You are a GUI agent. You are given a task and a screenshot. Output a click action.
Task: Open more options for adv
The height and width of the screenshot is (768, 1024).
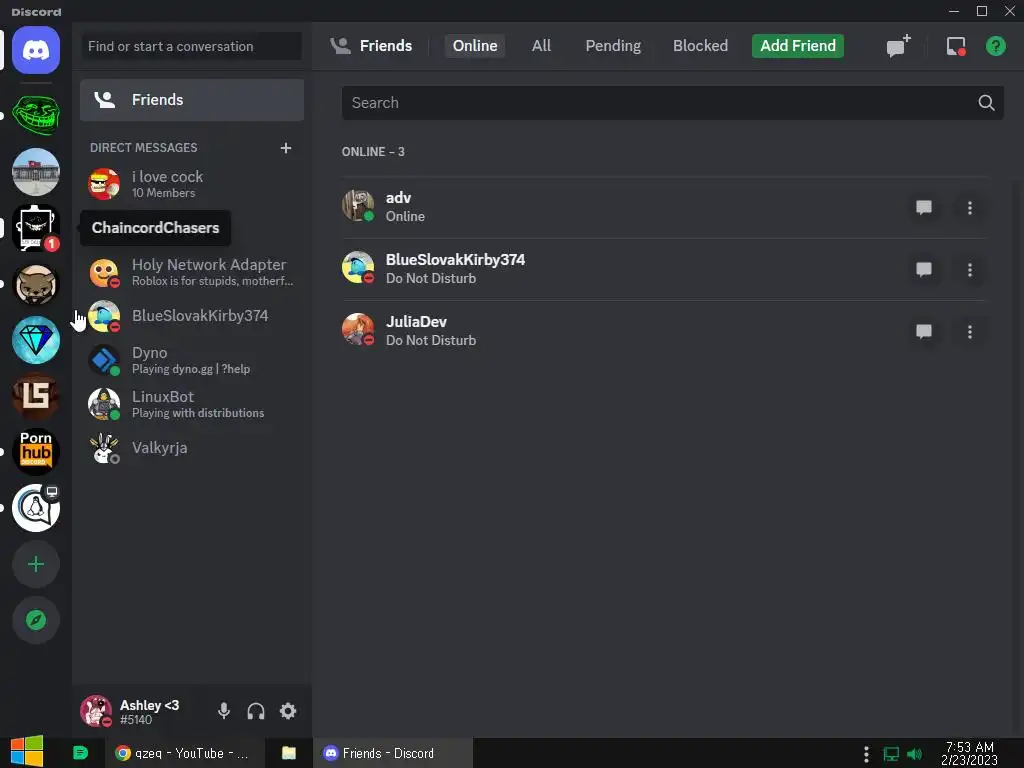tap(970, 208)
